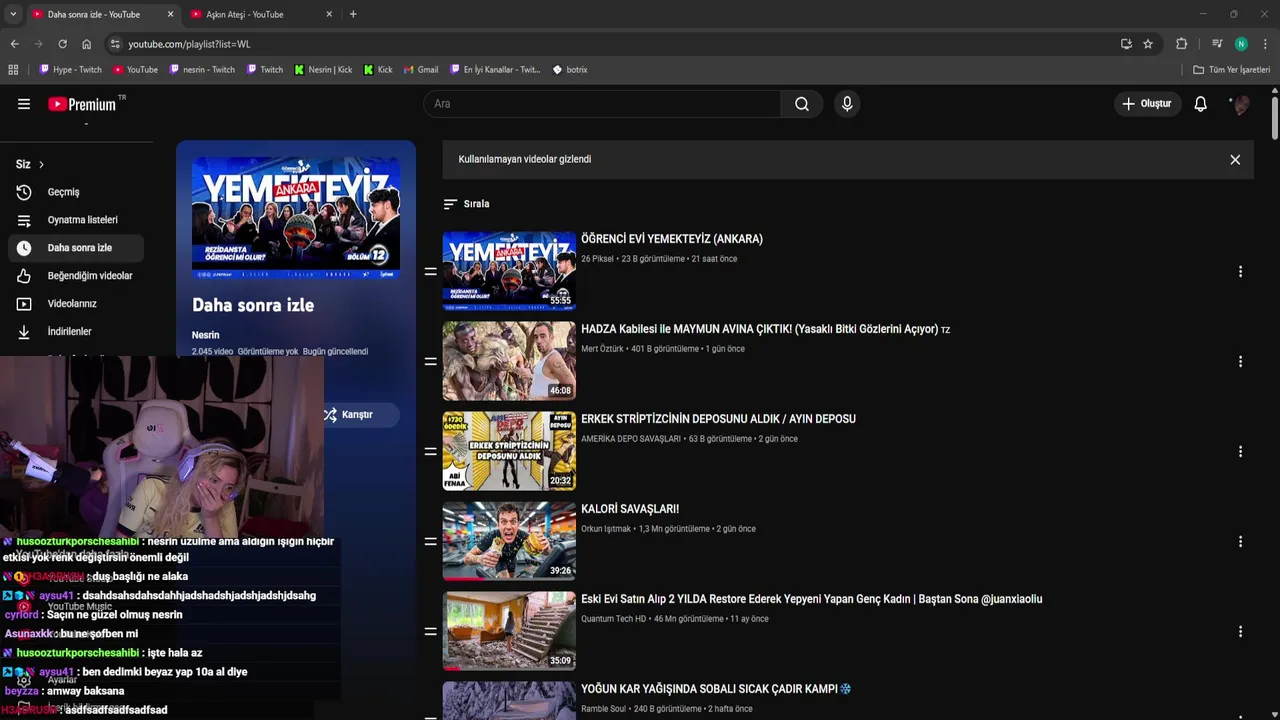This screenshot has width=1280, height=720.
Task: Open Oynatma listeleri in the sidebar
Action: 76,220
